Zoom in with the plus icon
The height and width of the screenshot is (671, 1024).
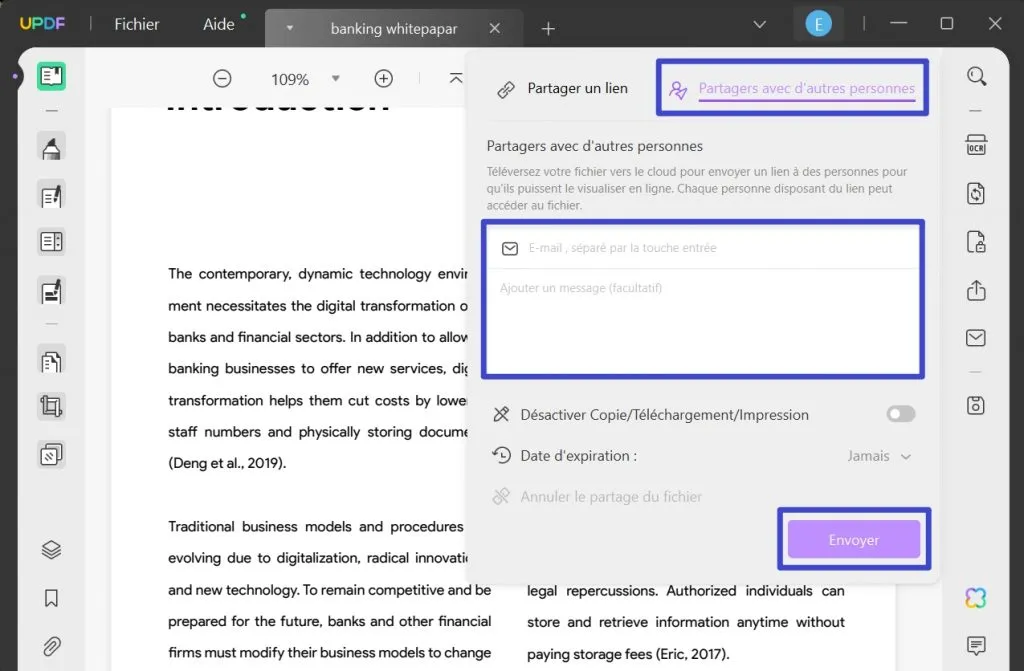click(383, 79)
